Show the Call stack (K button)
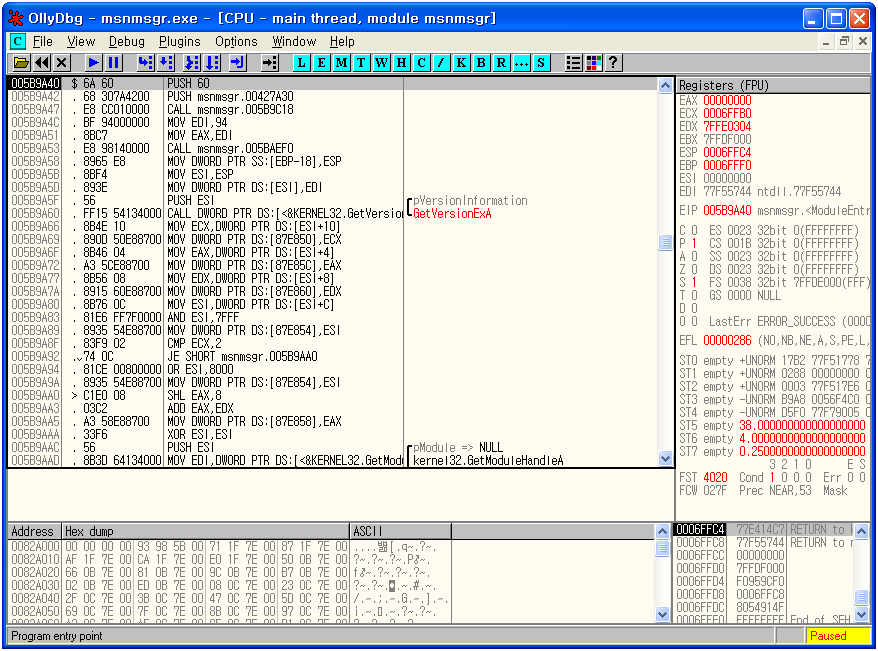This screenshot has height=651, width=878. tap(461, 63)
